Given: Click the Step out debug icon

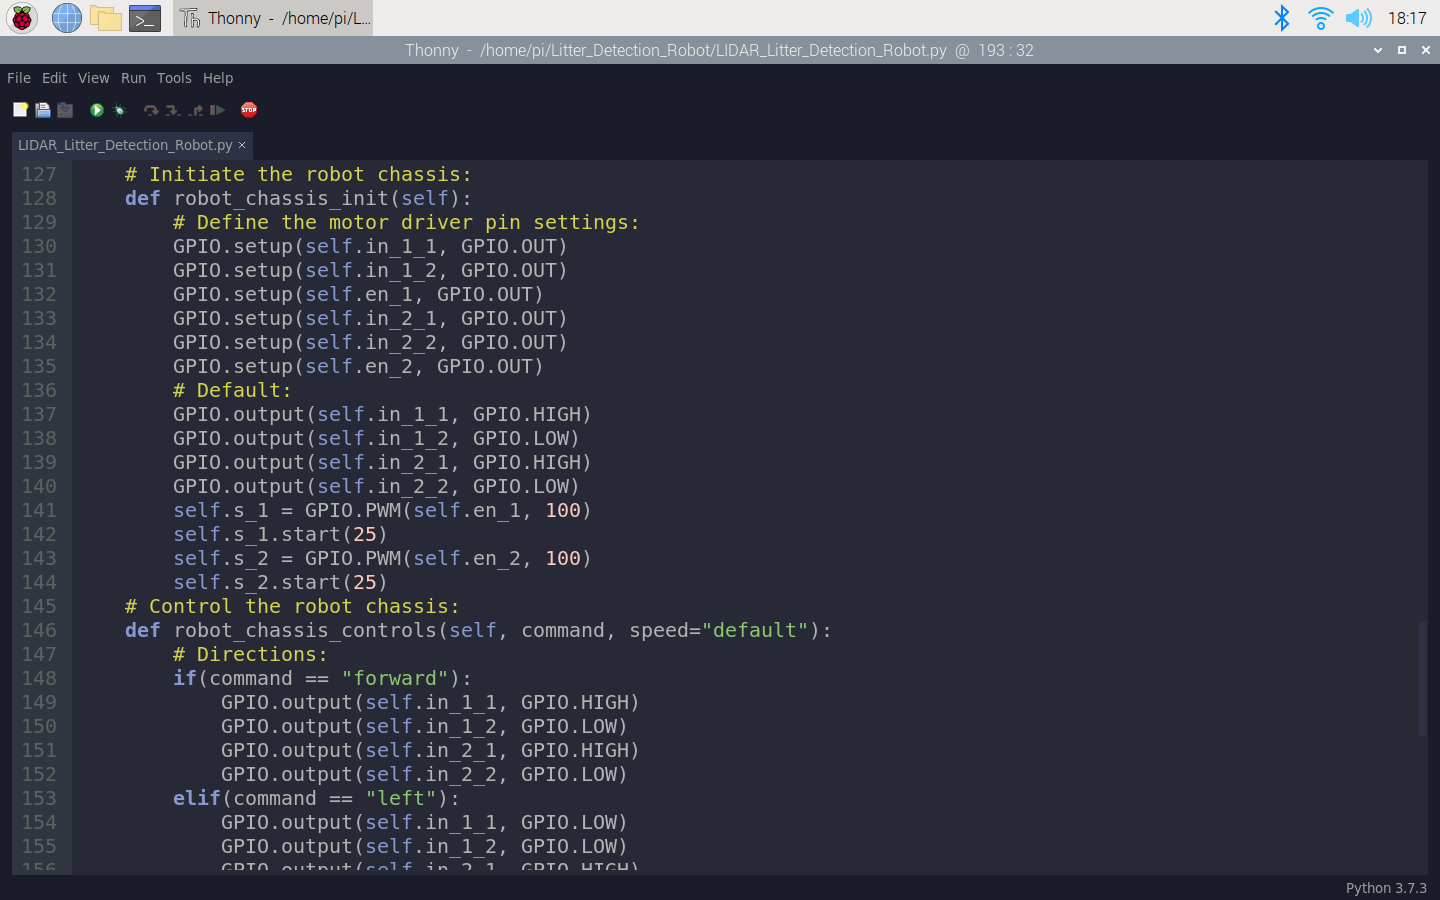Looking at the screenshot, I should [x=195, y=110].
